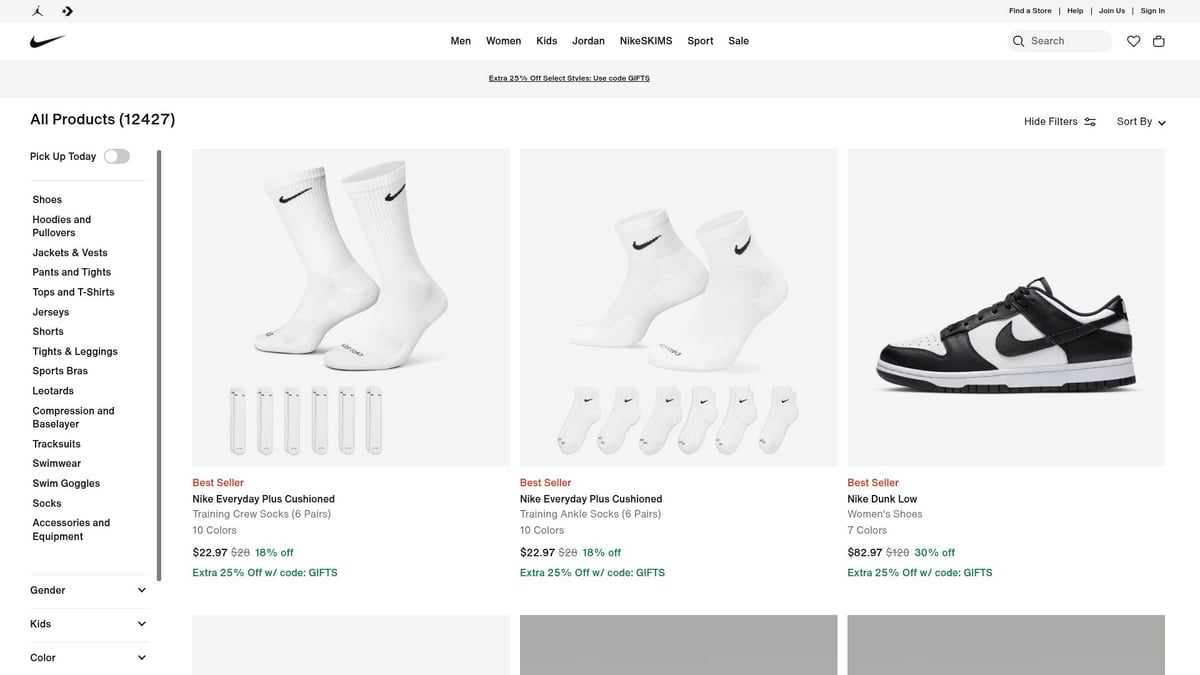This screenshot has width=1200, height=675.
Task: Open the shopping bag icon
Action: tap(1159, 41)
